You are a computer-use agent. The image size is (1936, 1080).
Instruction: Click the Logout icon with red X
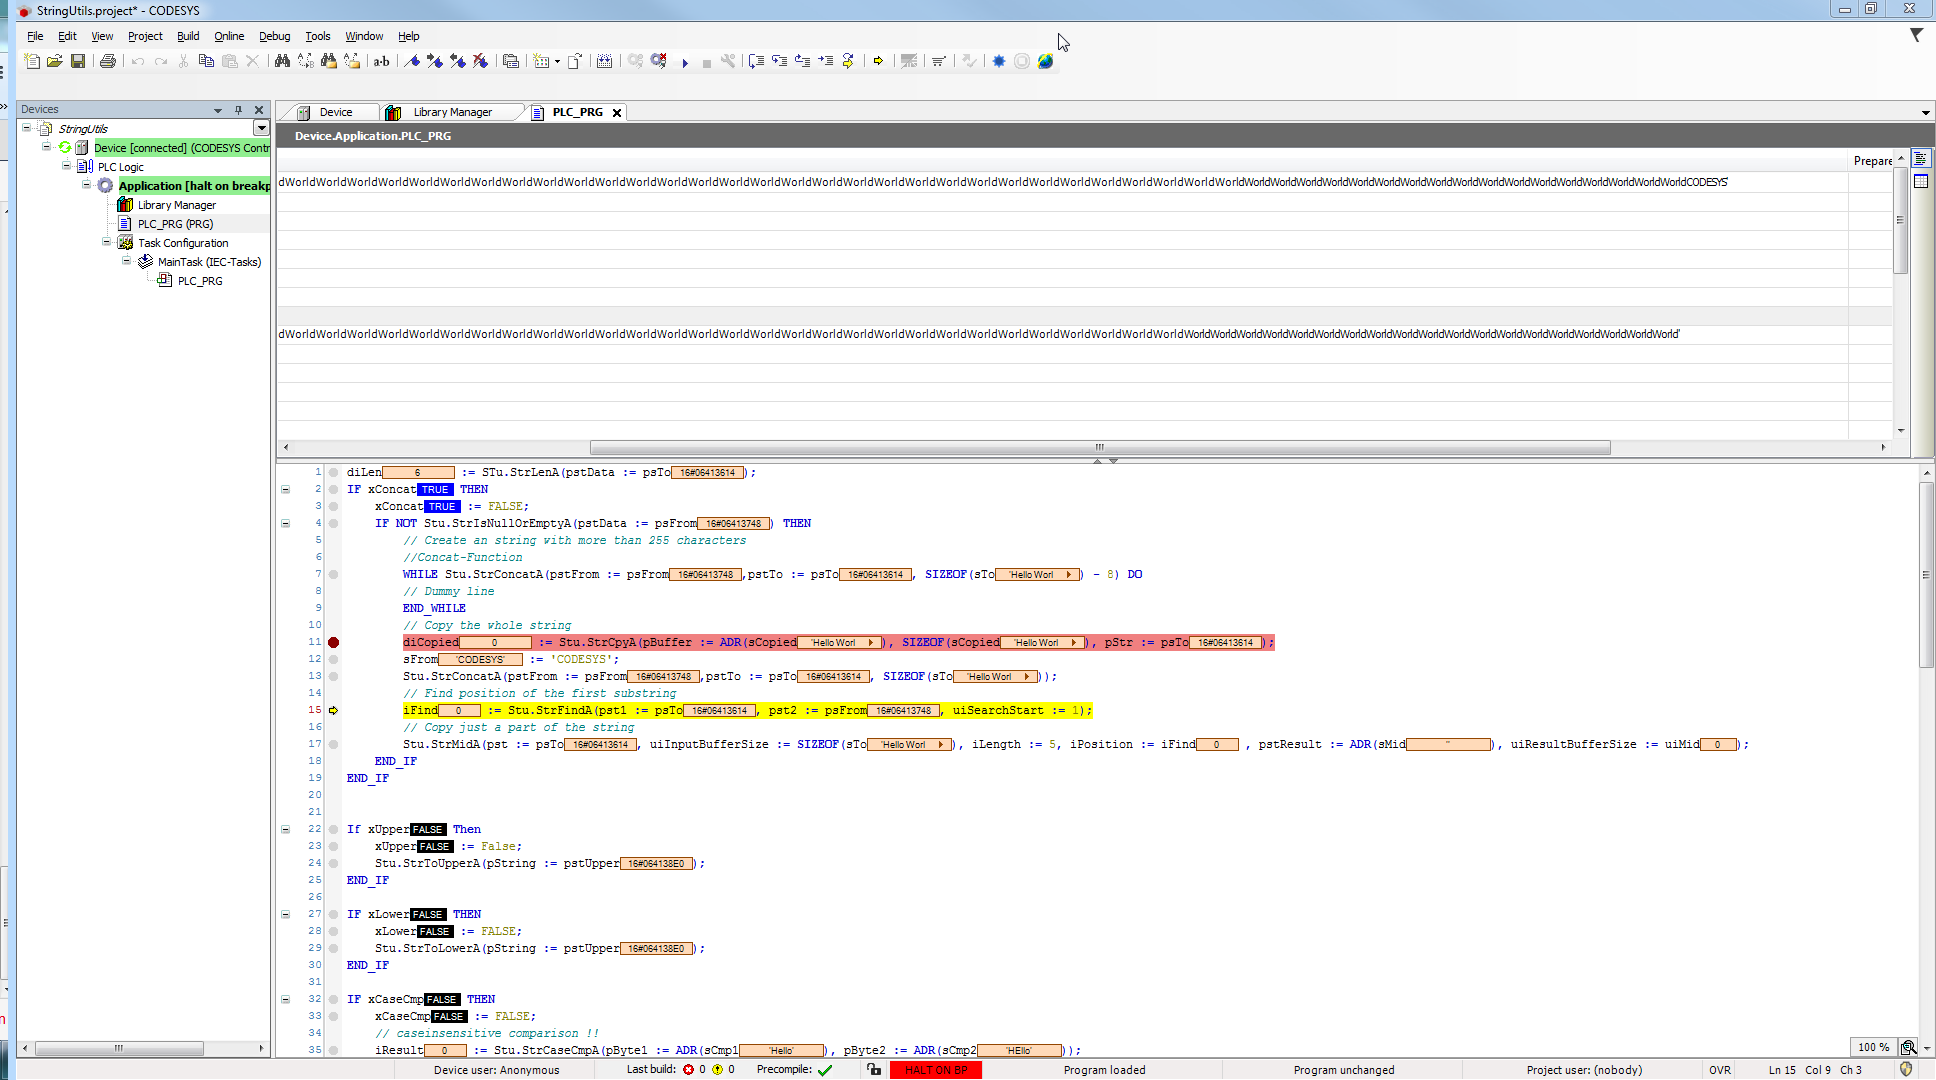click(x=658, y=61)
